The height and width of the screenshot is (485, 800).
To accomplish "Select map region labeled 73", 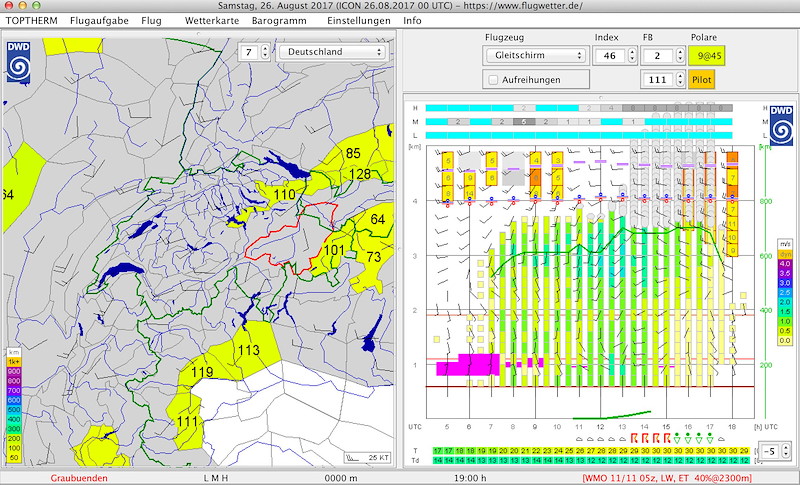I will pos(373,257).
